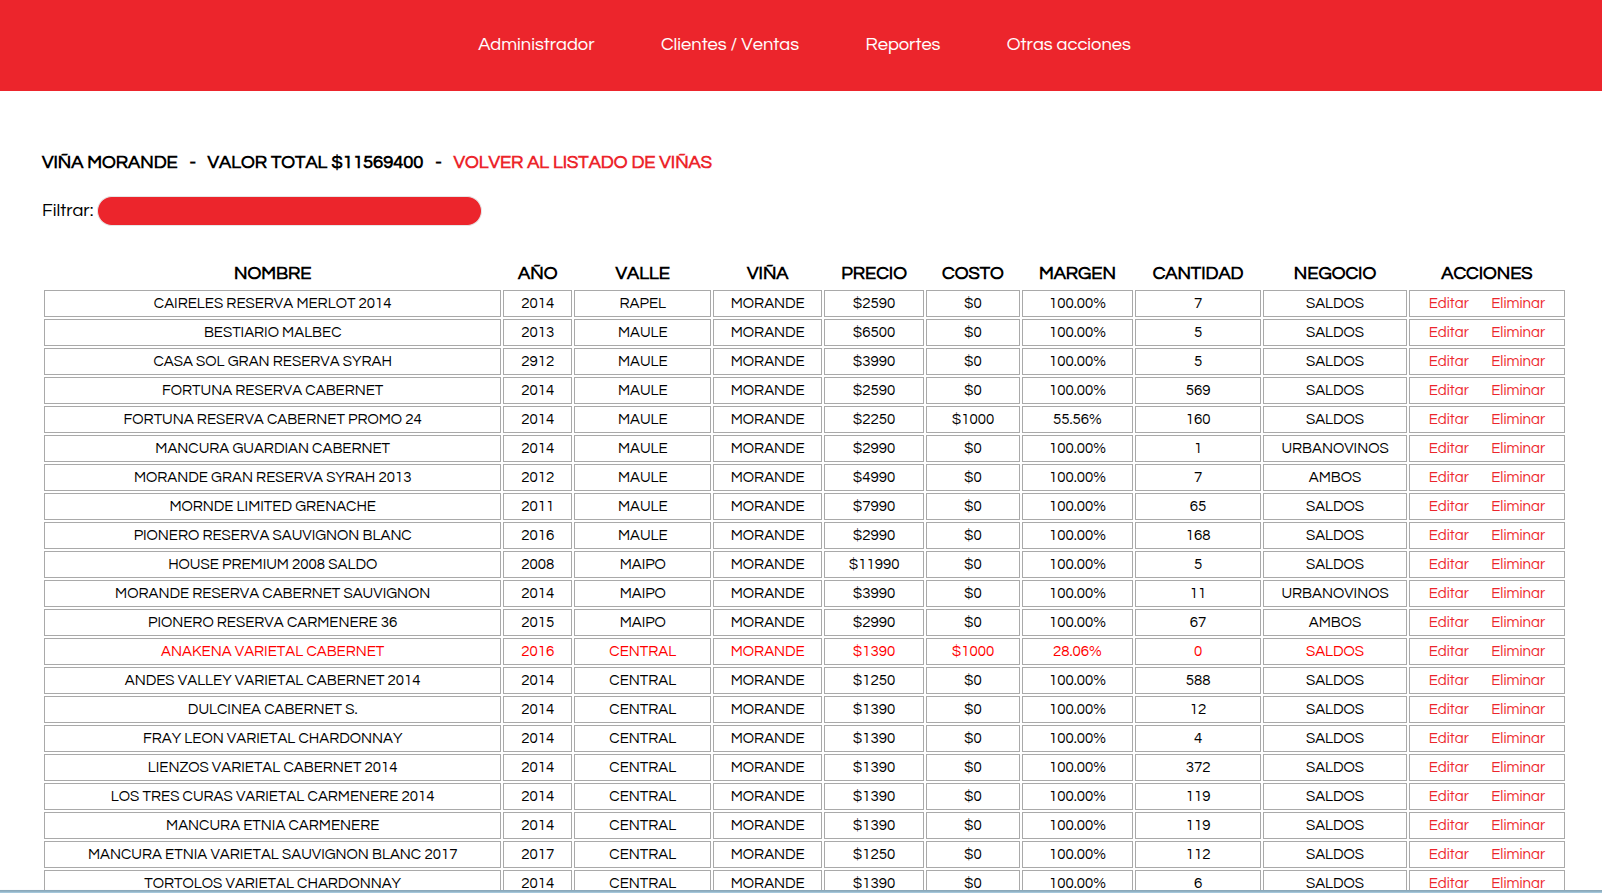Edit MORANDE GRAN RESERVA SYRAH 2013

tap(1448, 477)
